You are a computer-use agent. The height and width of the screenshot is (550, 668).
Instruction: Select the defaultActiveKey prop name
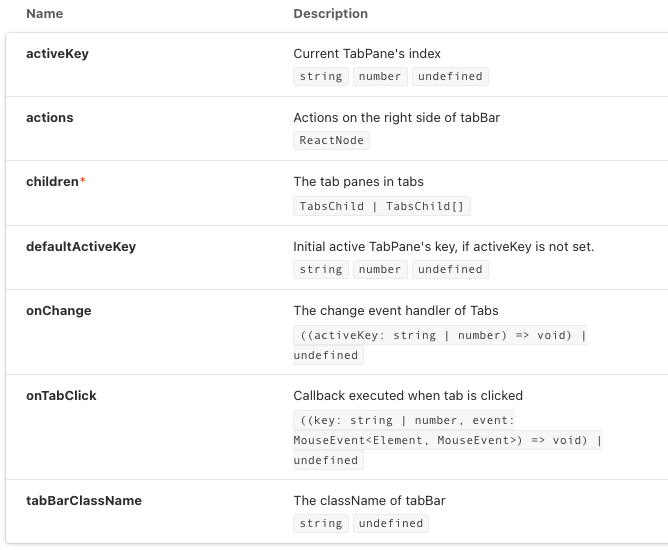pos(80,246)
